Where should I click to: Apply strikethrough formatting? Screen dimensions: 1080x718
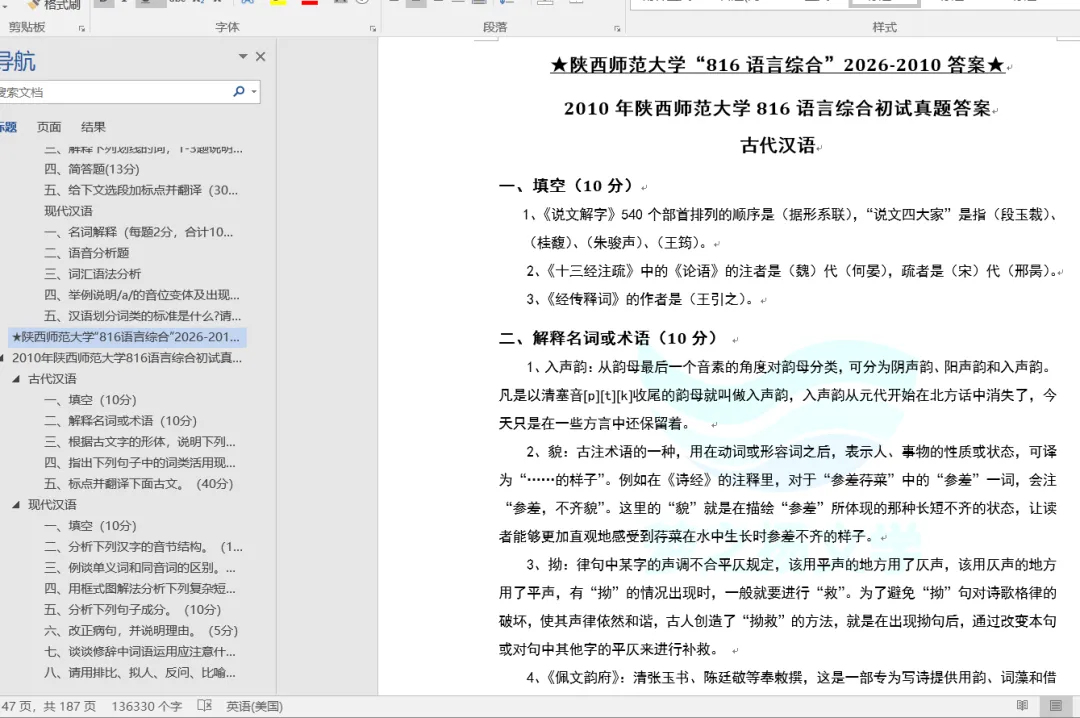(177, 3)
